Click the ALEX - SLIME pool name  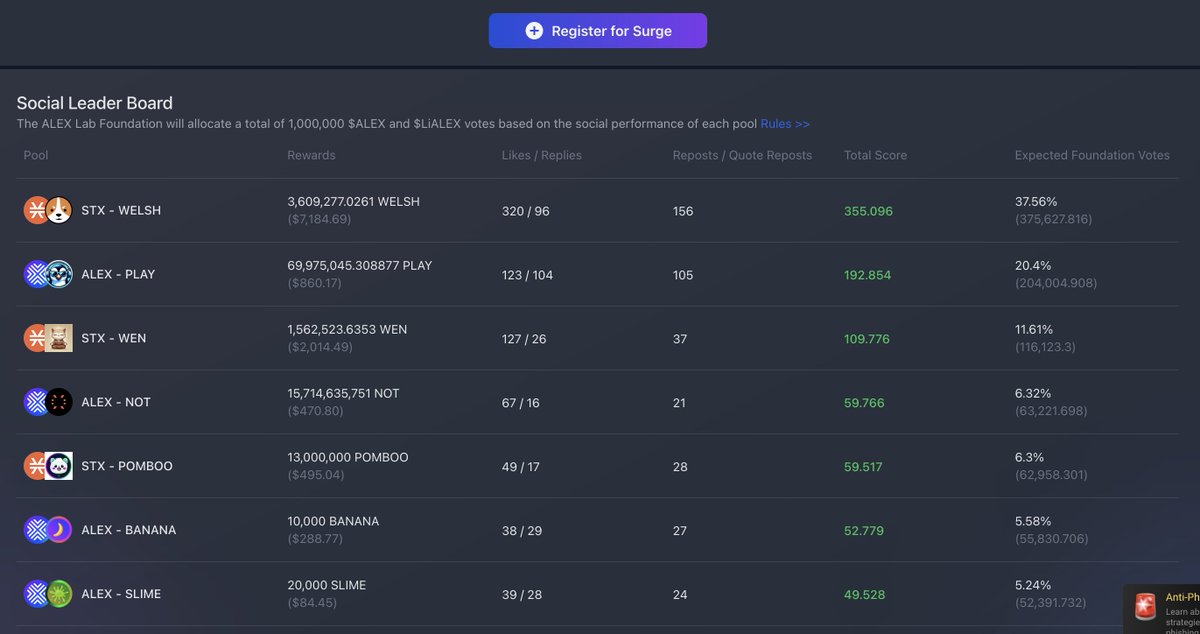[121, 595]
